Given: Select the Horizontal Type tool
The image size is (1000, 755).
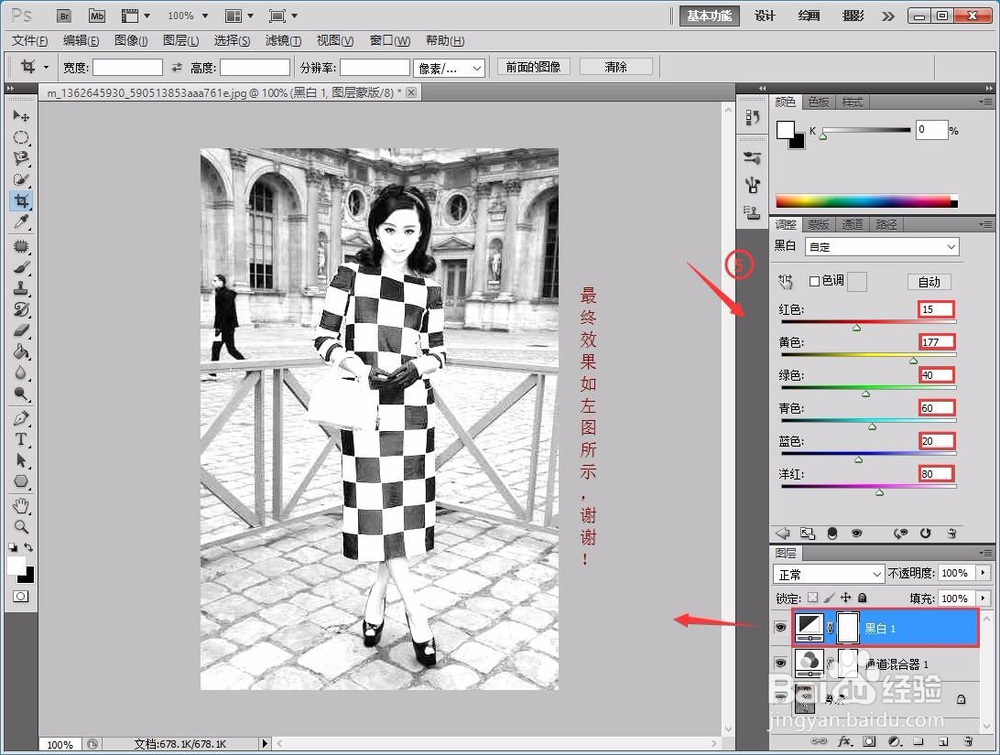Looking at the screenshot, I should pos(21,439).
